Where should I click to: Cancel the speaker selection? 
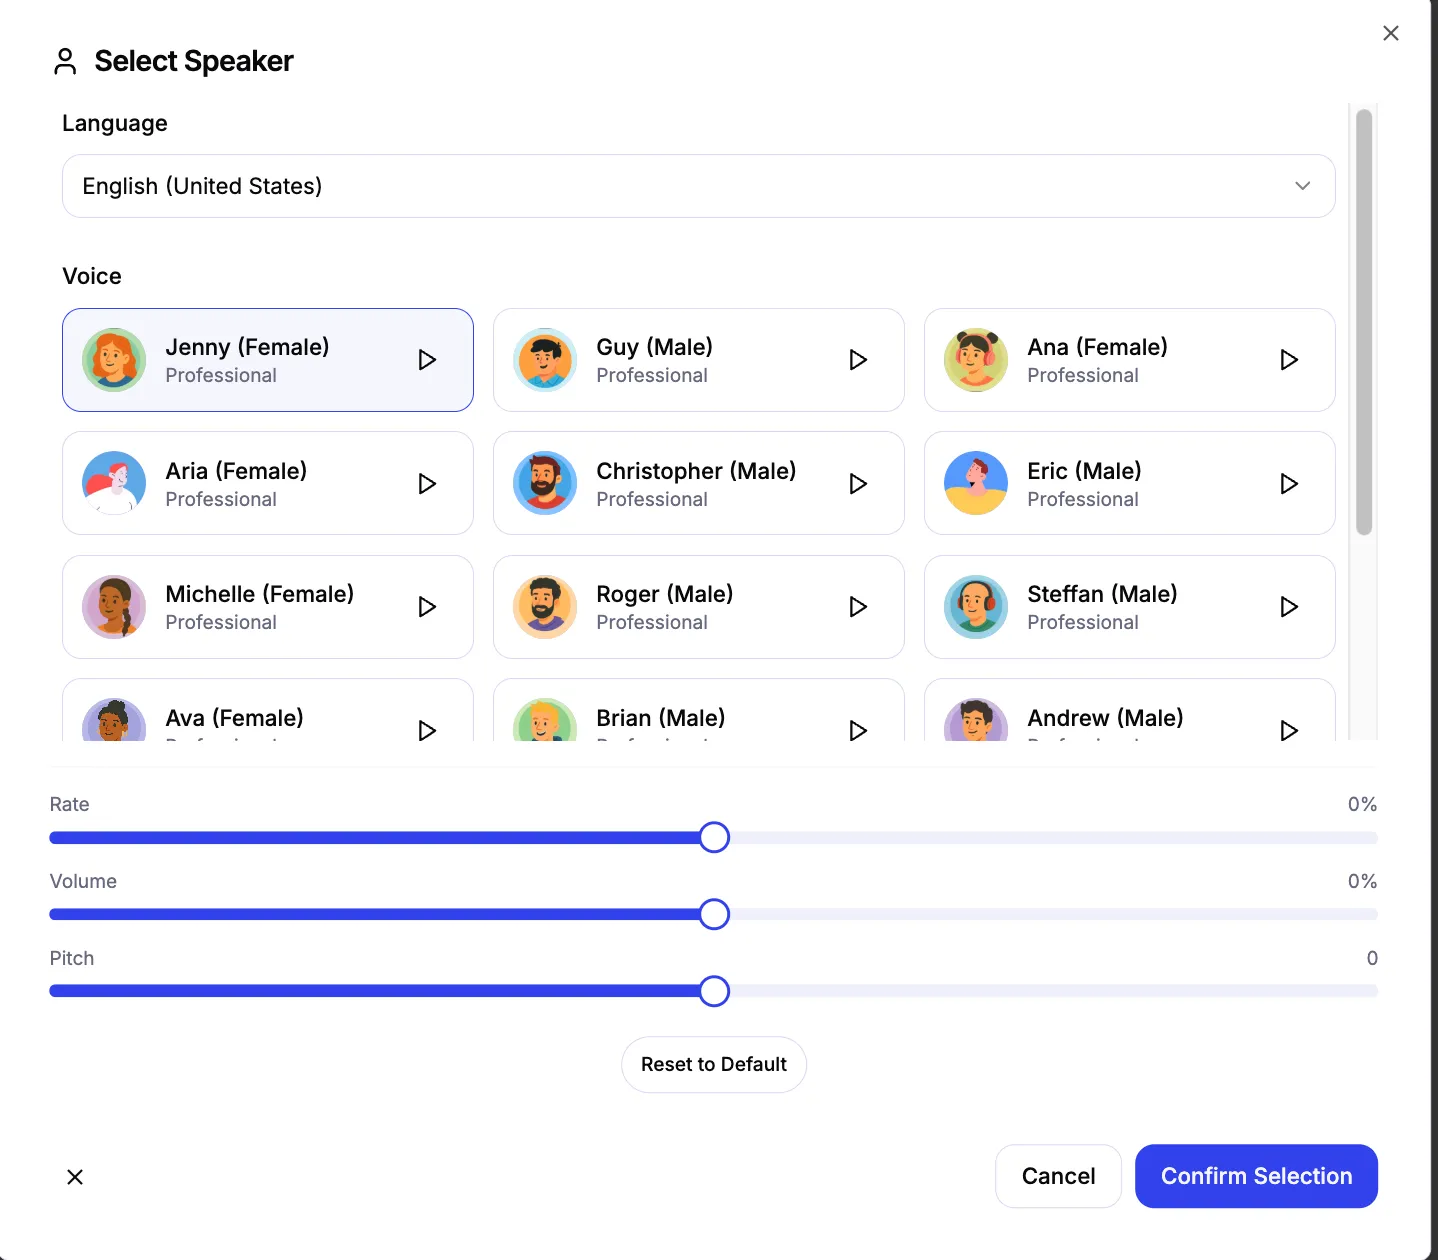pyautogui.click(x=1058, y=1176)
